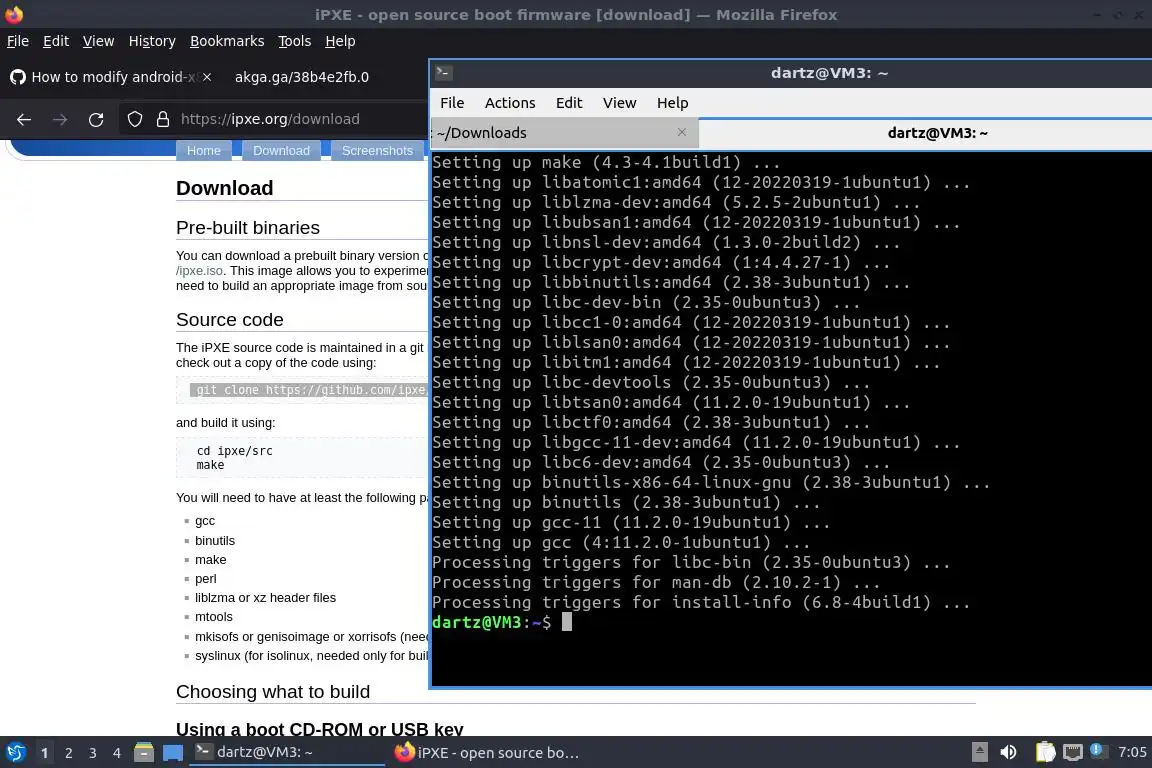Screen dimensions: 1152x768
Task: Click the Firefox back arrow button
Action: coord(24,119)
